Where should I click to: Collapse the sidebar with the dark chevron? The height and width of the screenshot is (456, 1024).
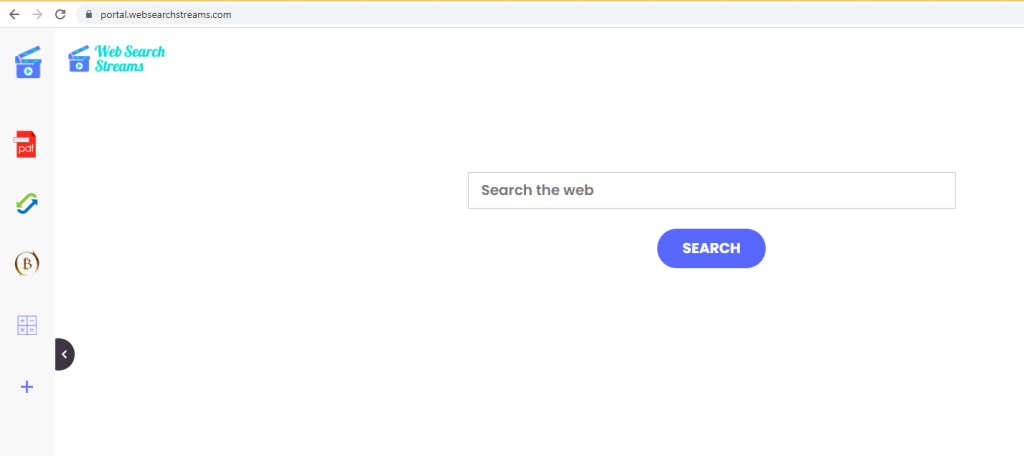(x=64, y=354)
